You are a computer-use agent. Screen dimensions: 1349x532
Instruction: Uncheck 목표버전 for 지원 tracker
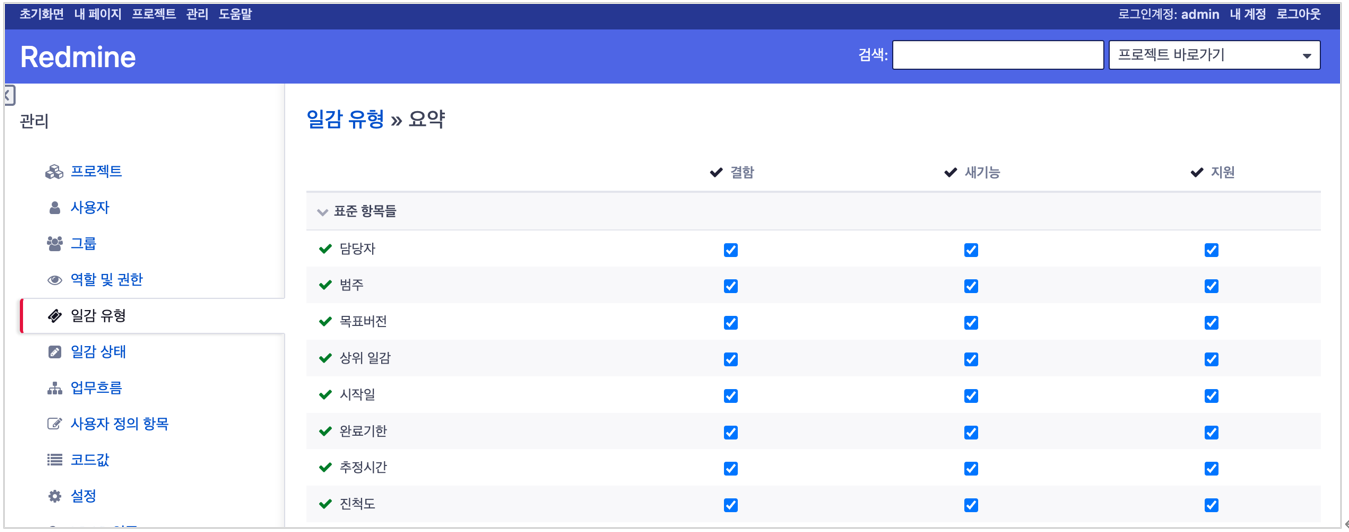click(x=1211, y=323)
